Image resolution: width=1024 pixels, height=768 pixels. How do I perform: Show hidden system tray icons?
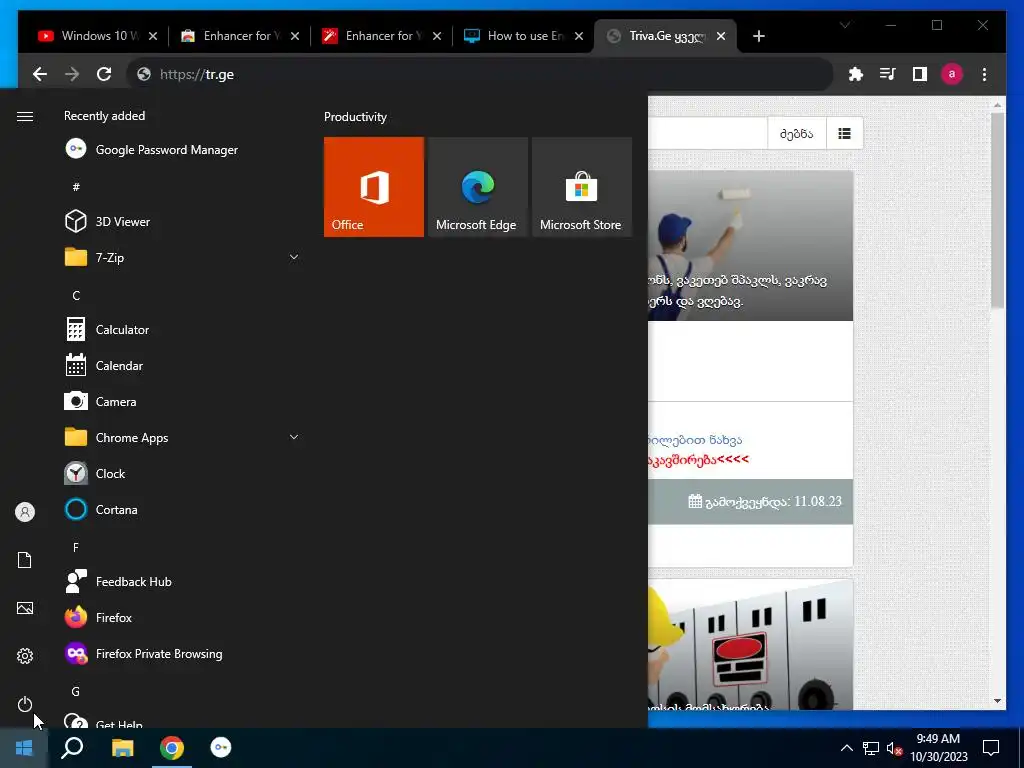click(x=846, y=748)
